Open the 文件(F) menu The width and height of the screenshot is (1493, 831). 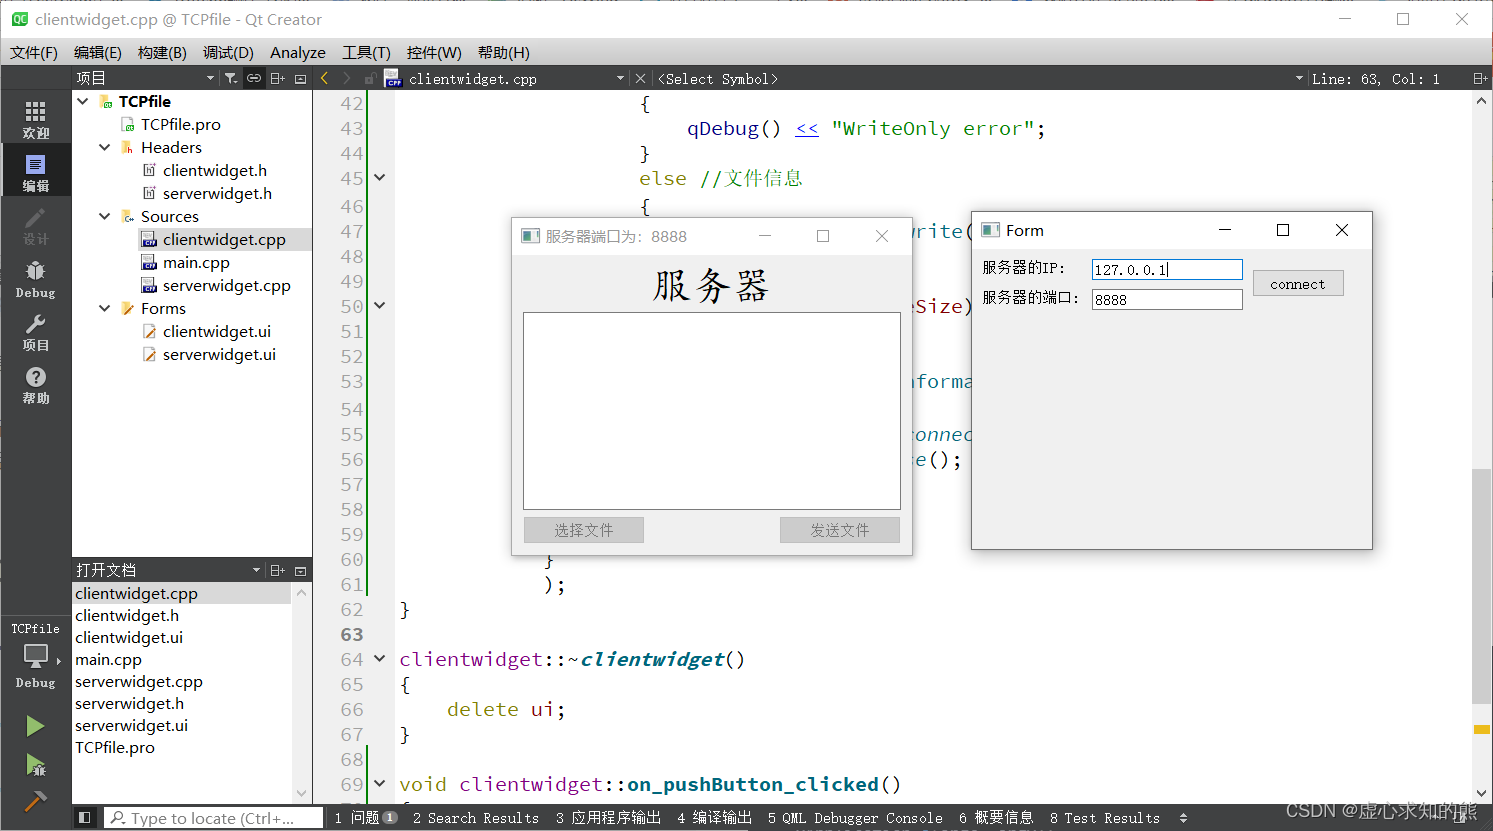34,52
